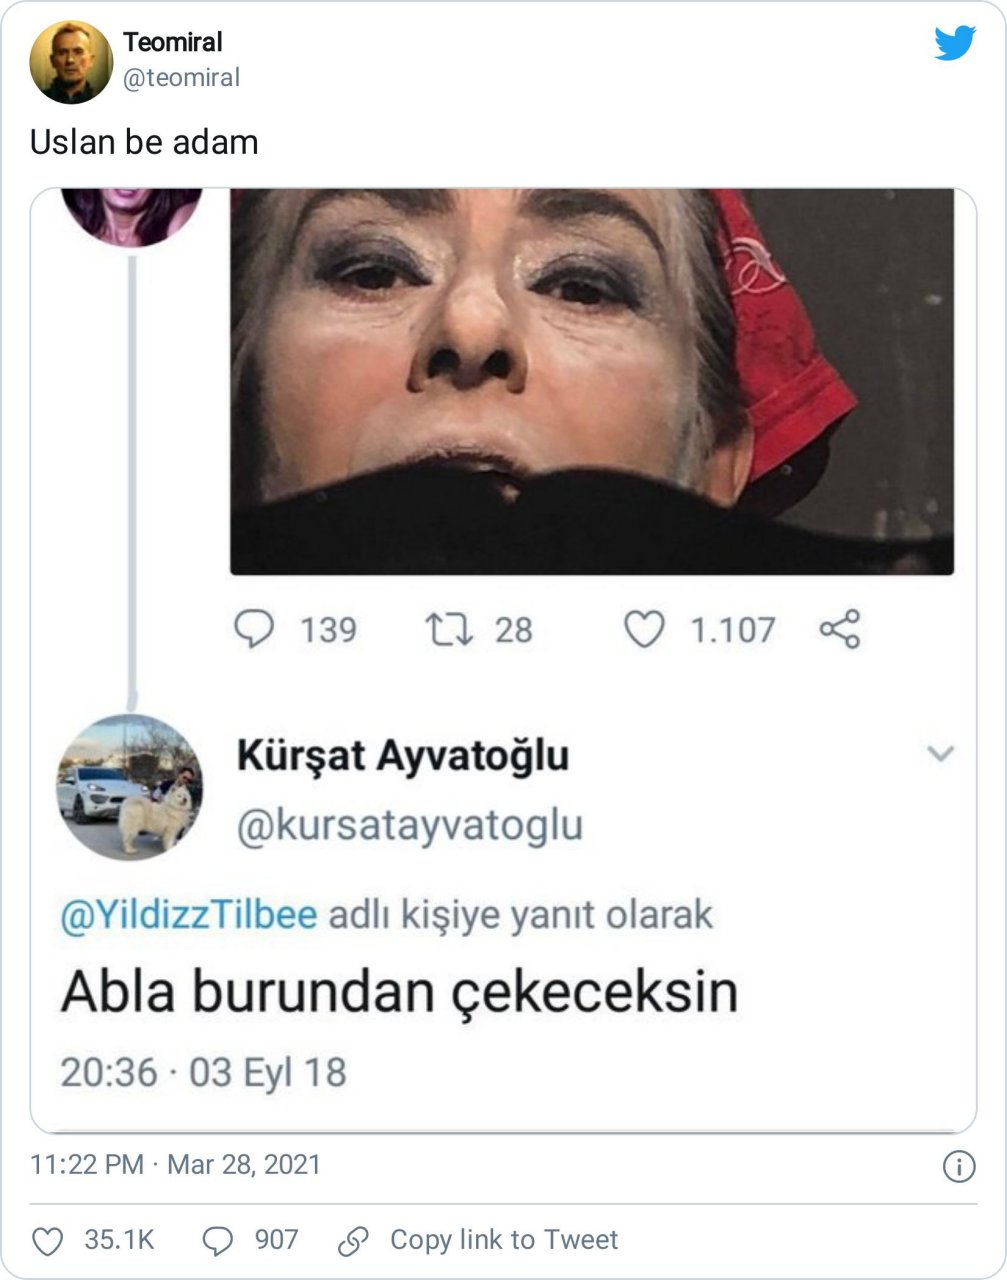
Task: Open Teomiral's profile avatar
Action: tap(71, 62)
